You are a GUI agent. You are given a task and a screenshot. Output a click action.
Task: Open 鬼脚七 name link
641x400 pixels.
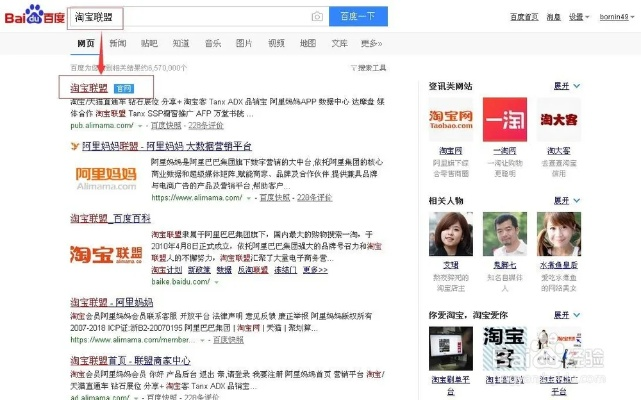coord(505,265)
